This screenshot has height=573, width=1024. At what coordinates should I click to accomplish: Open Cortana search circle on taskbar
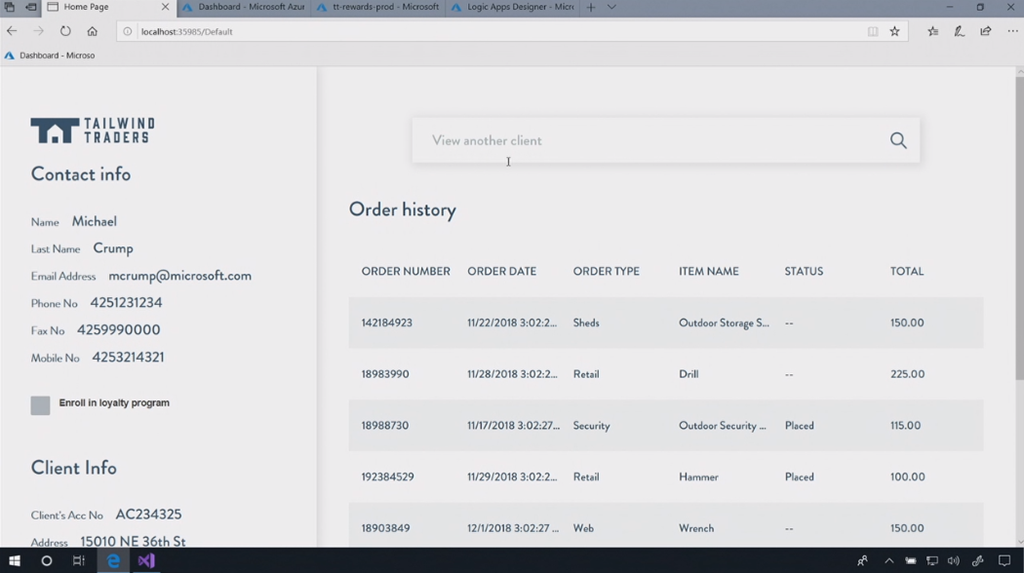[46, 561]
